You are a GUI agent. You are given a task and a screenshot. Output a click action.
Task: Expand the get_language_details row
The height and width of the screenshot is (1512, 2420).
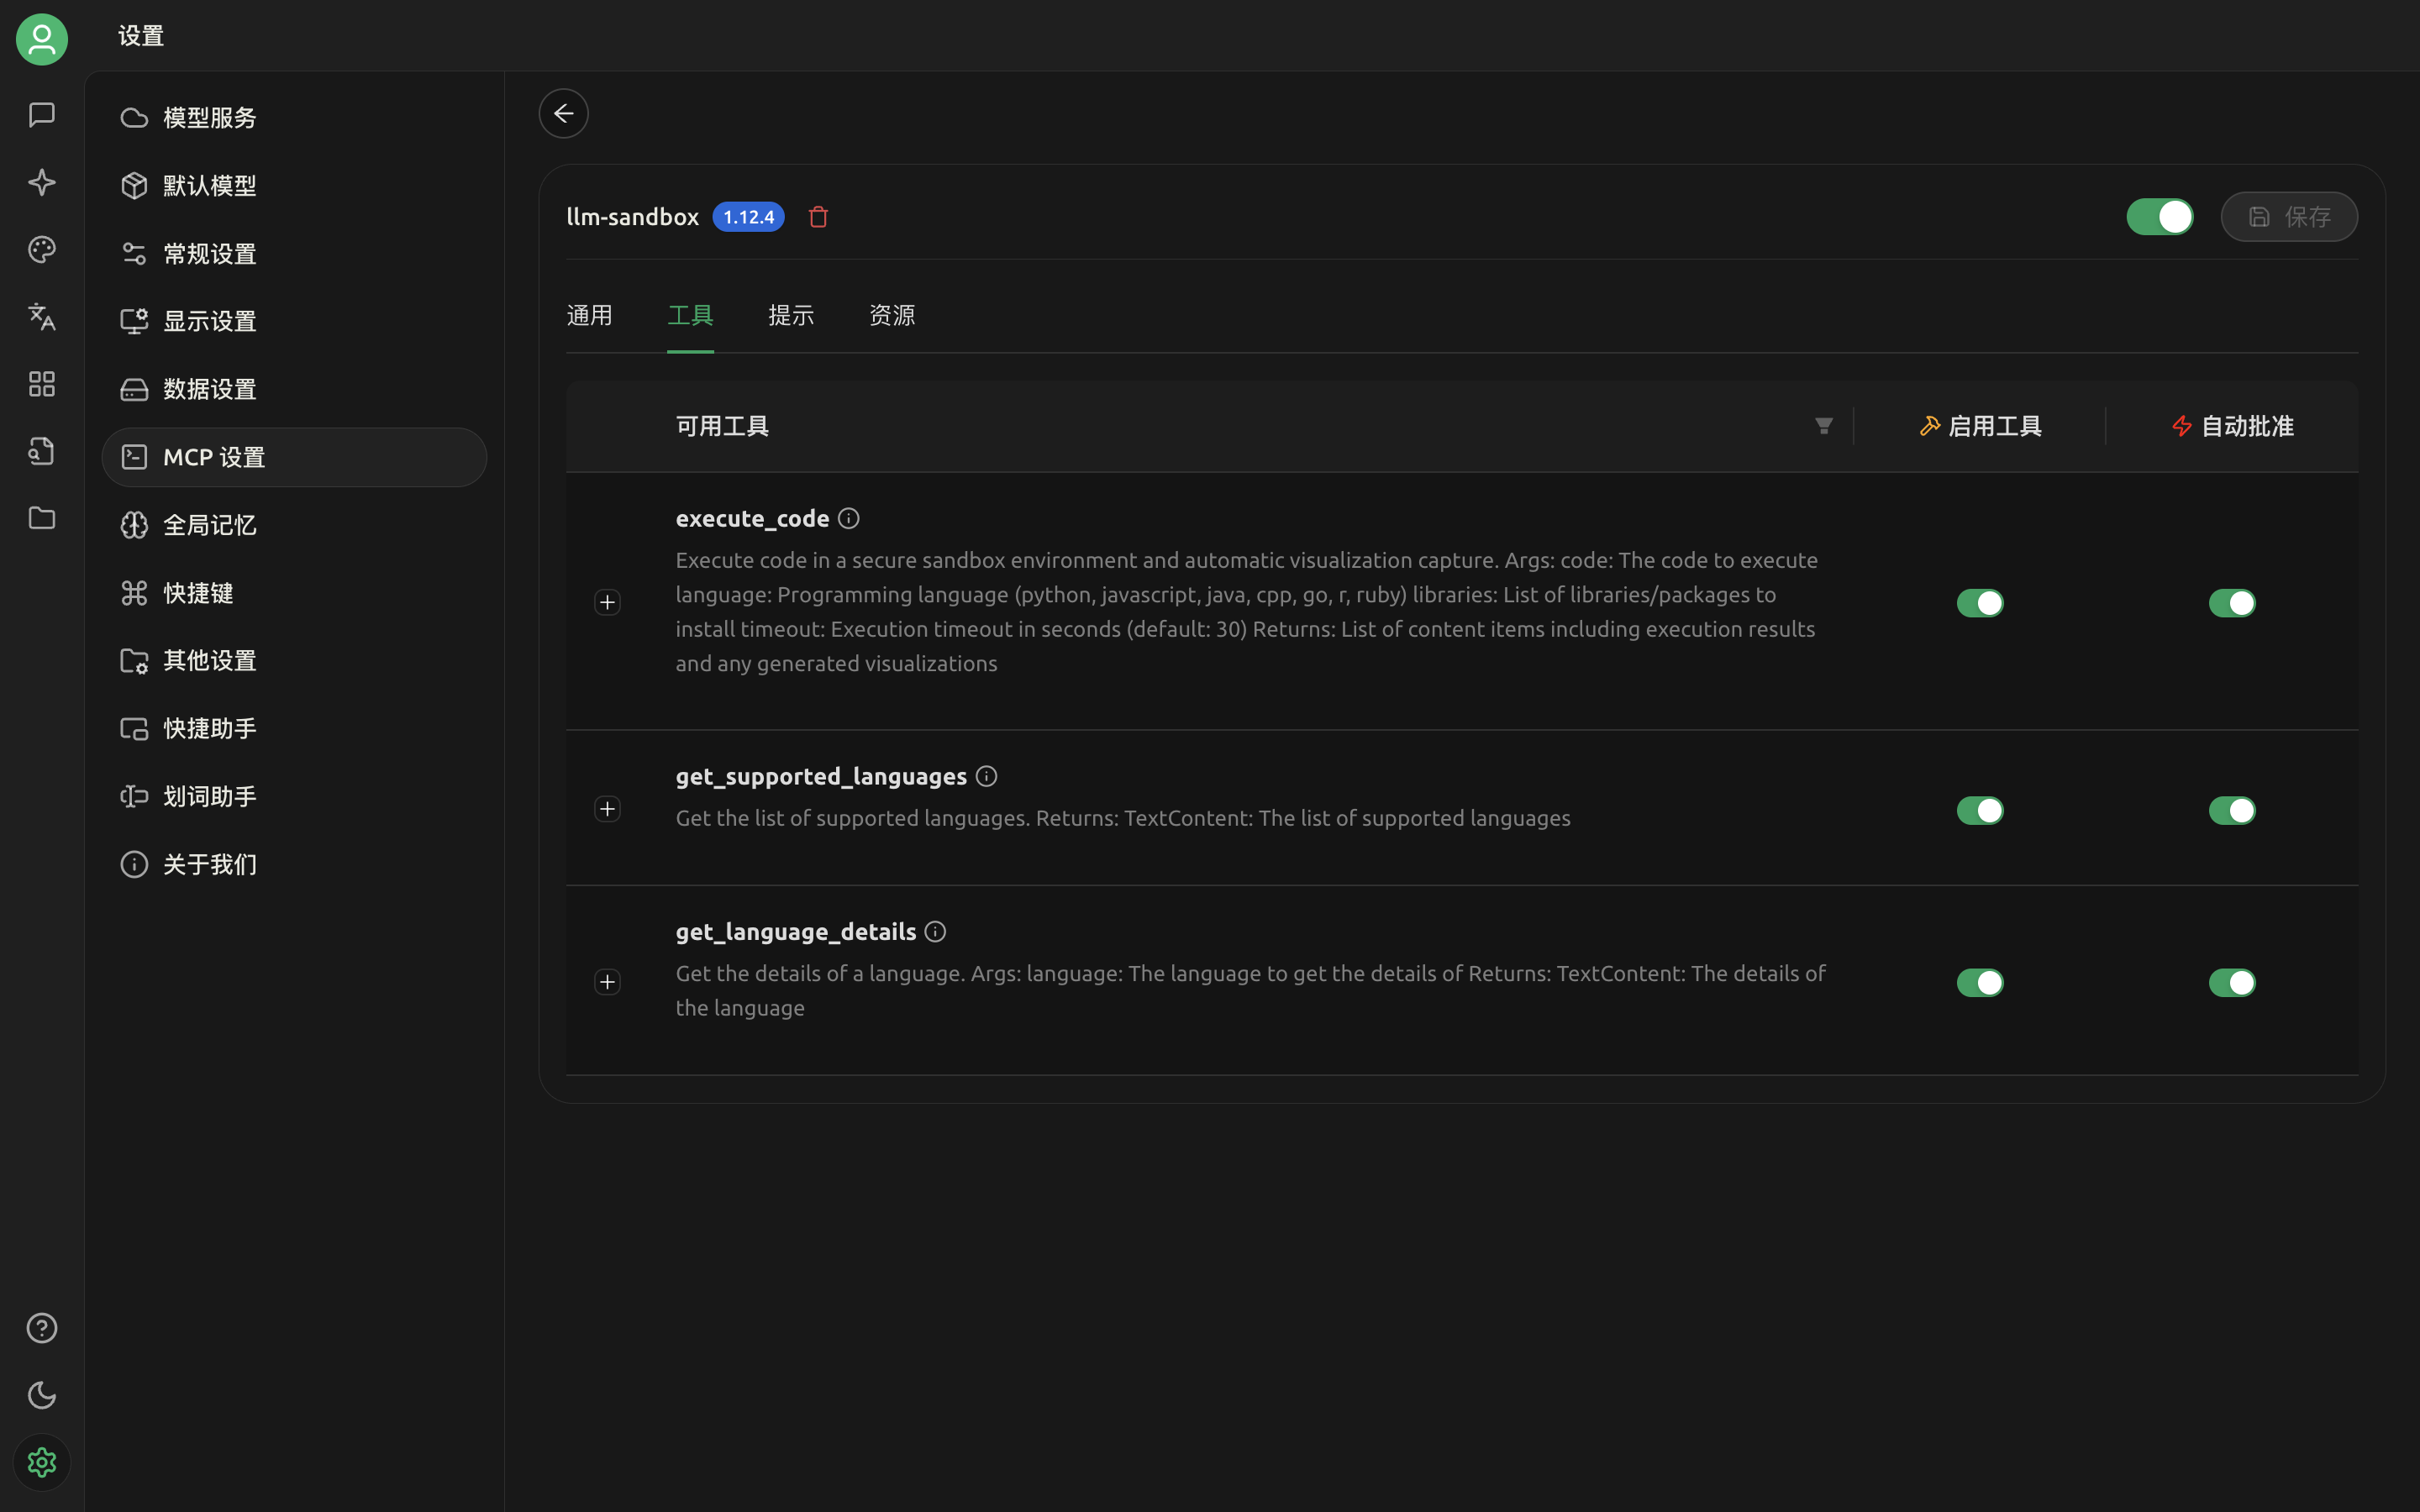click(x=607, y=982)
